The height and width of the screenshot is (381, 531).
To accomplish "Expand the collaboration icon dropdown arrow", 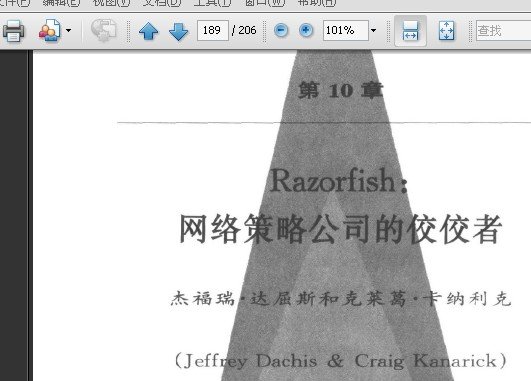I will tap(68, 30).
